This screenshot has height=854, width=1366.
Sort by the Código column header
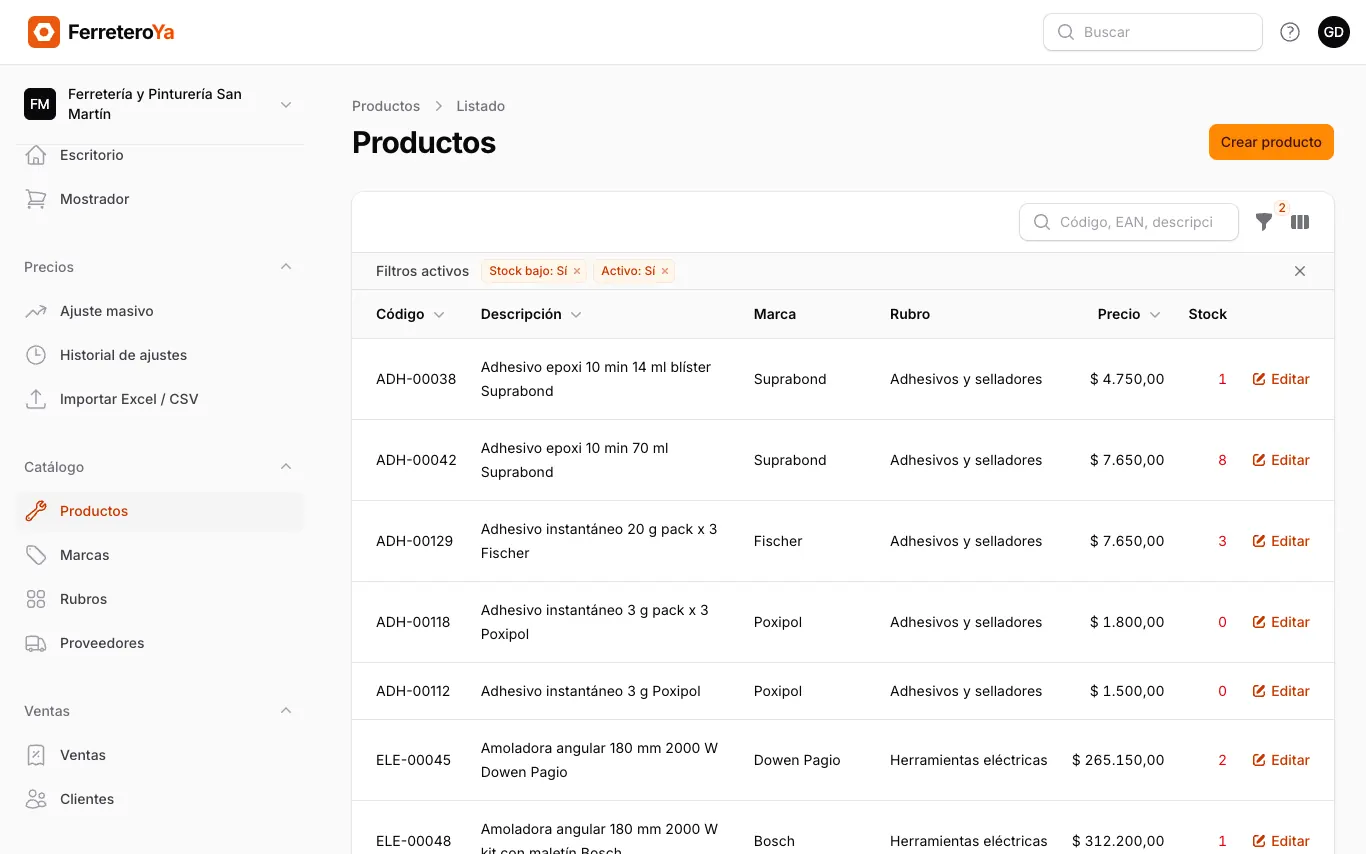tap(410, 314)
